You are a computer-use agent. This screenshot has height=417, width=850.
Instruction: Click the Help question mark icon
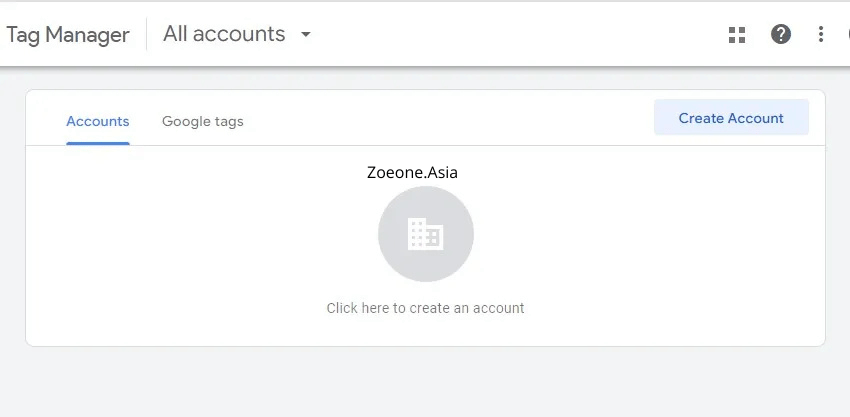coord(781,35)
